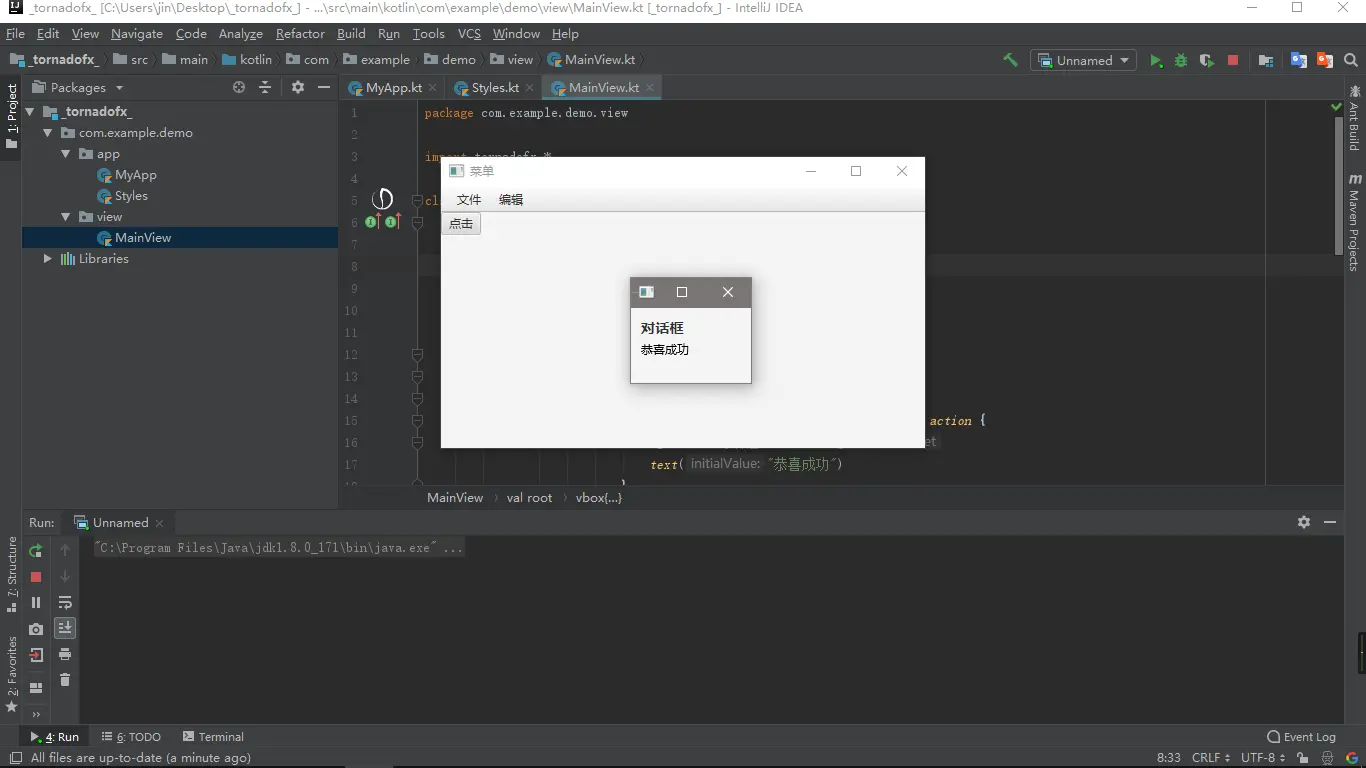
Task: Click the red Stop icon in main toolbar
Action: [x=1233, y=60]
